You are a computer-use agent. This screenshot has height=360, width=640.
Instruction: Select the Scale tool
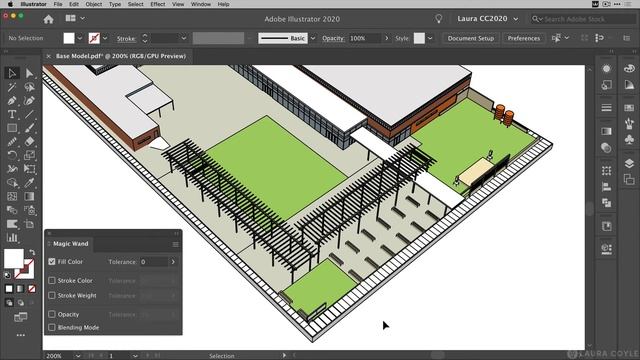pos(29,156)
